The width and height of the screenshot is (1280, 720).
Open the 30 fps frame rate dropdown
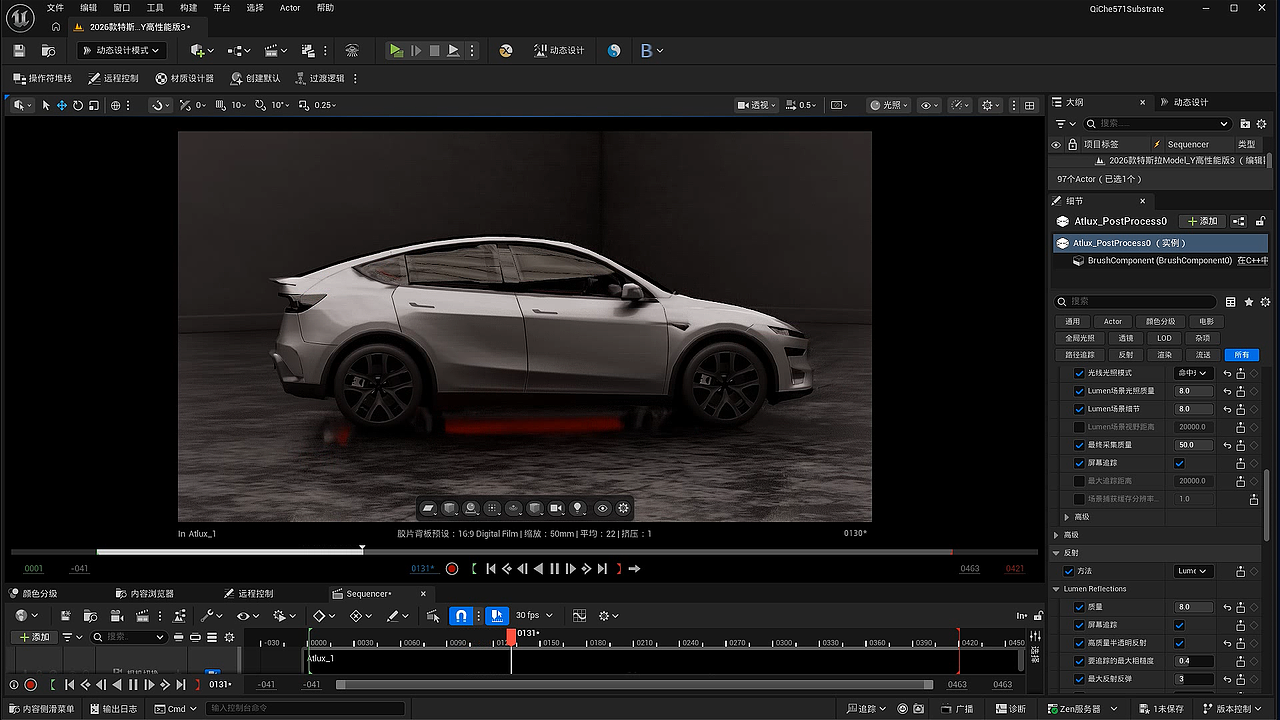[x=534, y=616]
